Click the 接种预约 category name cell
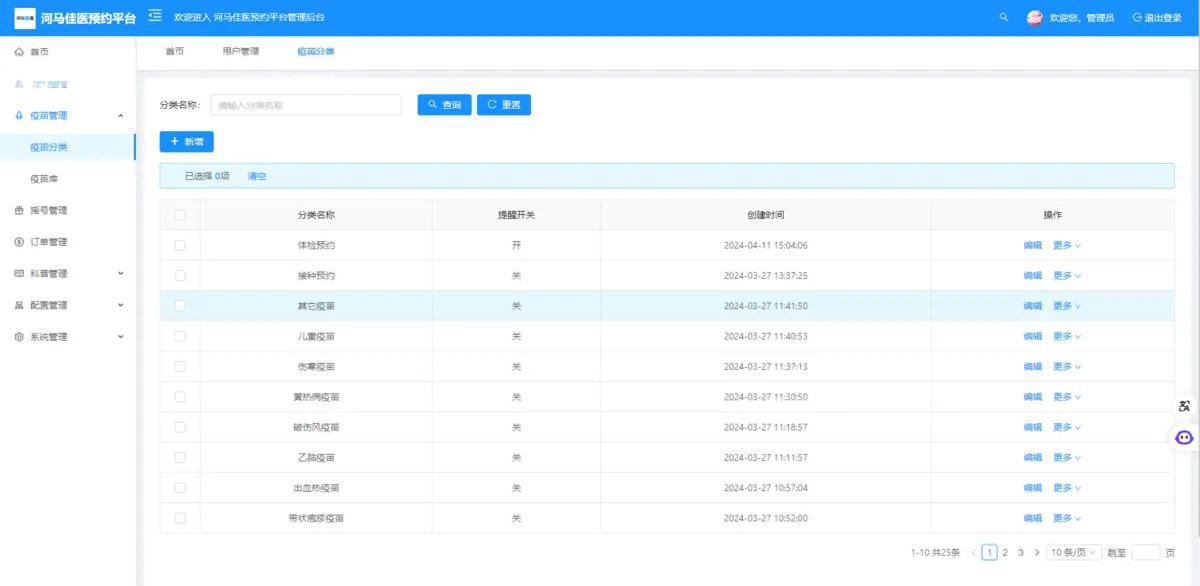The image size is (1200, 586). point(316,275)
